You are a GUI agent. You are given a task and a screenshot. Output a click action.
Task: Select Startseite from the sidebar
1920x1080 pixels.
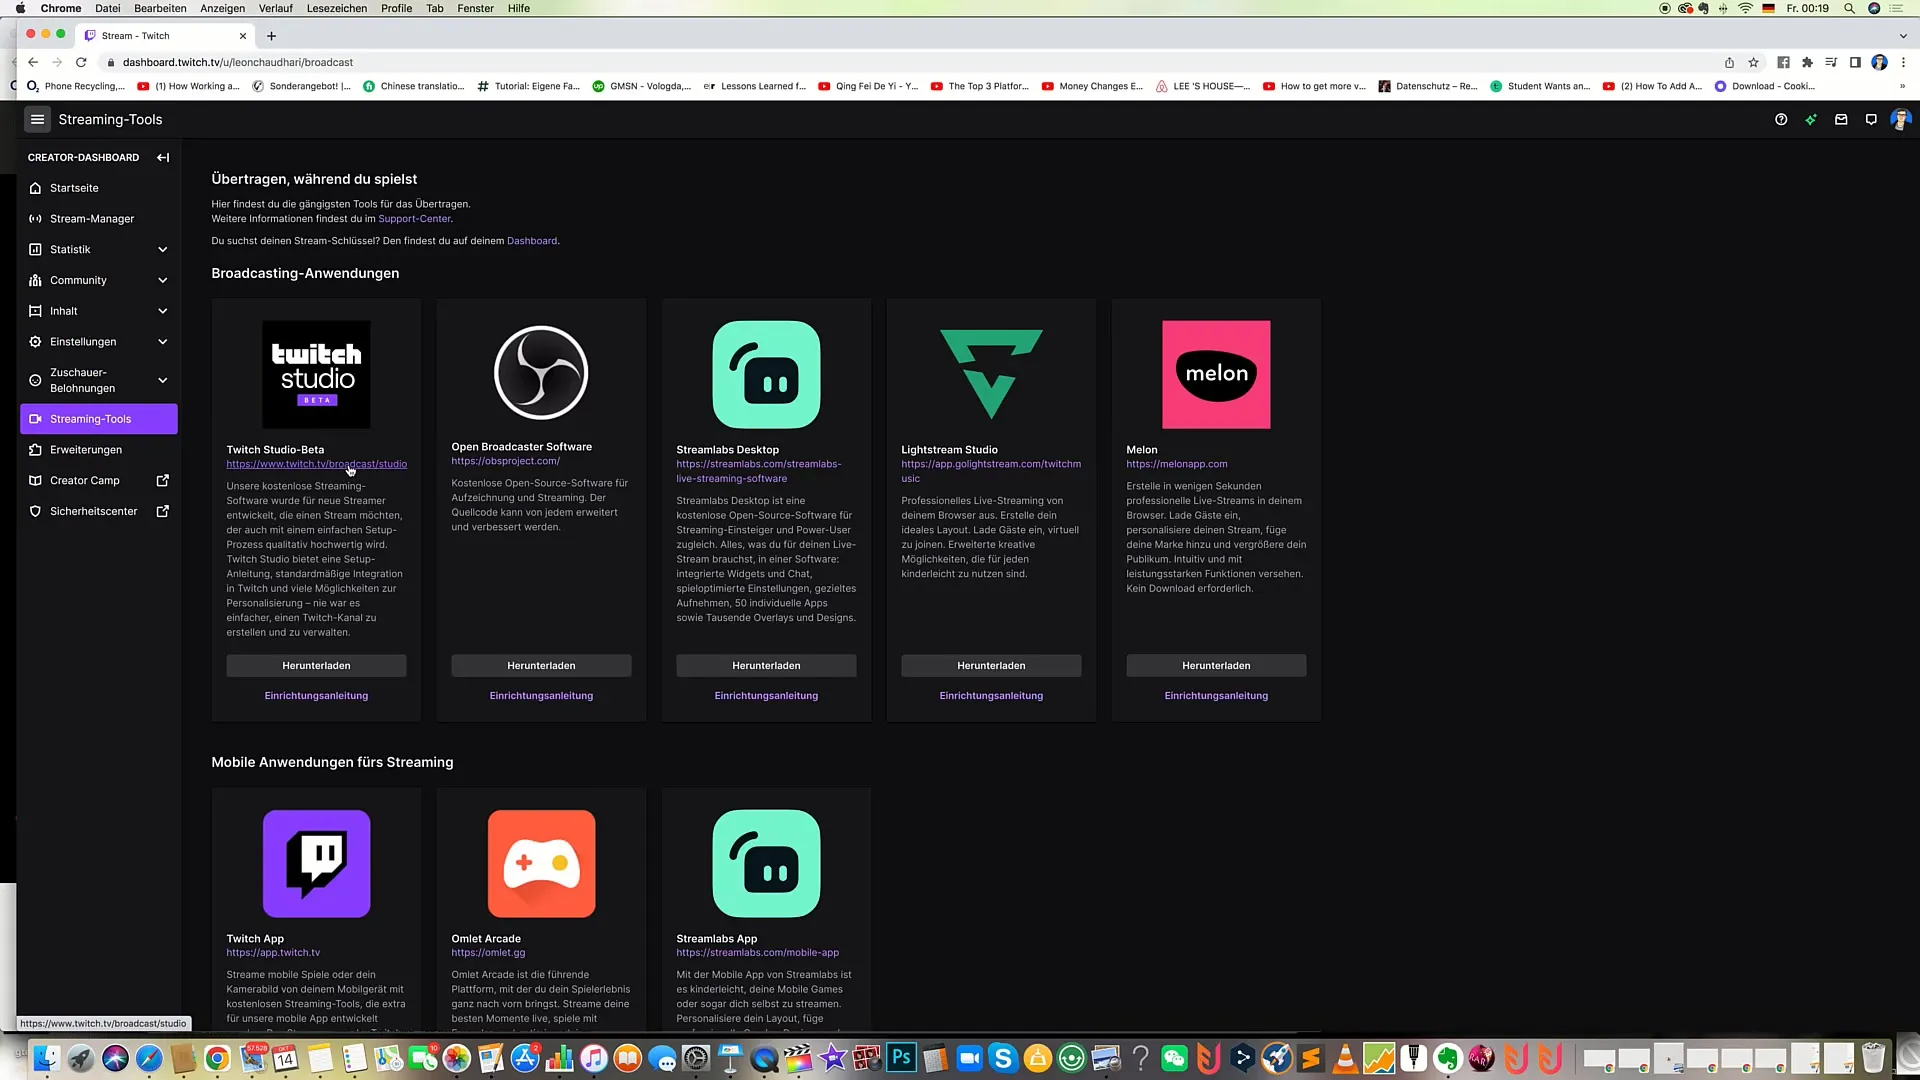point(74,187)
